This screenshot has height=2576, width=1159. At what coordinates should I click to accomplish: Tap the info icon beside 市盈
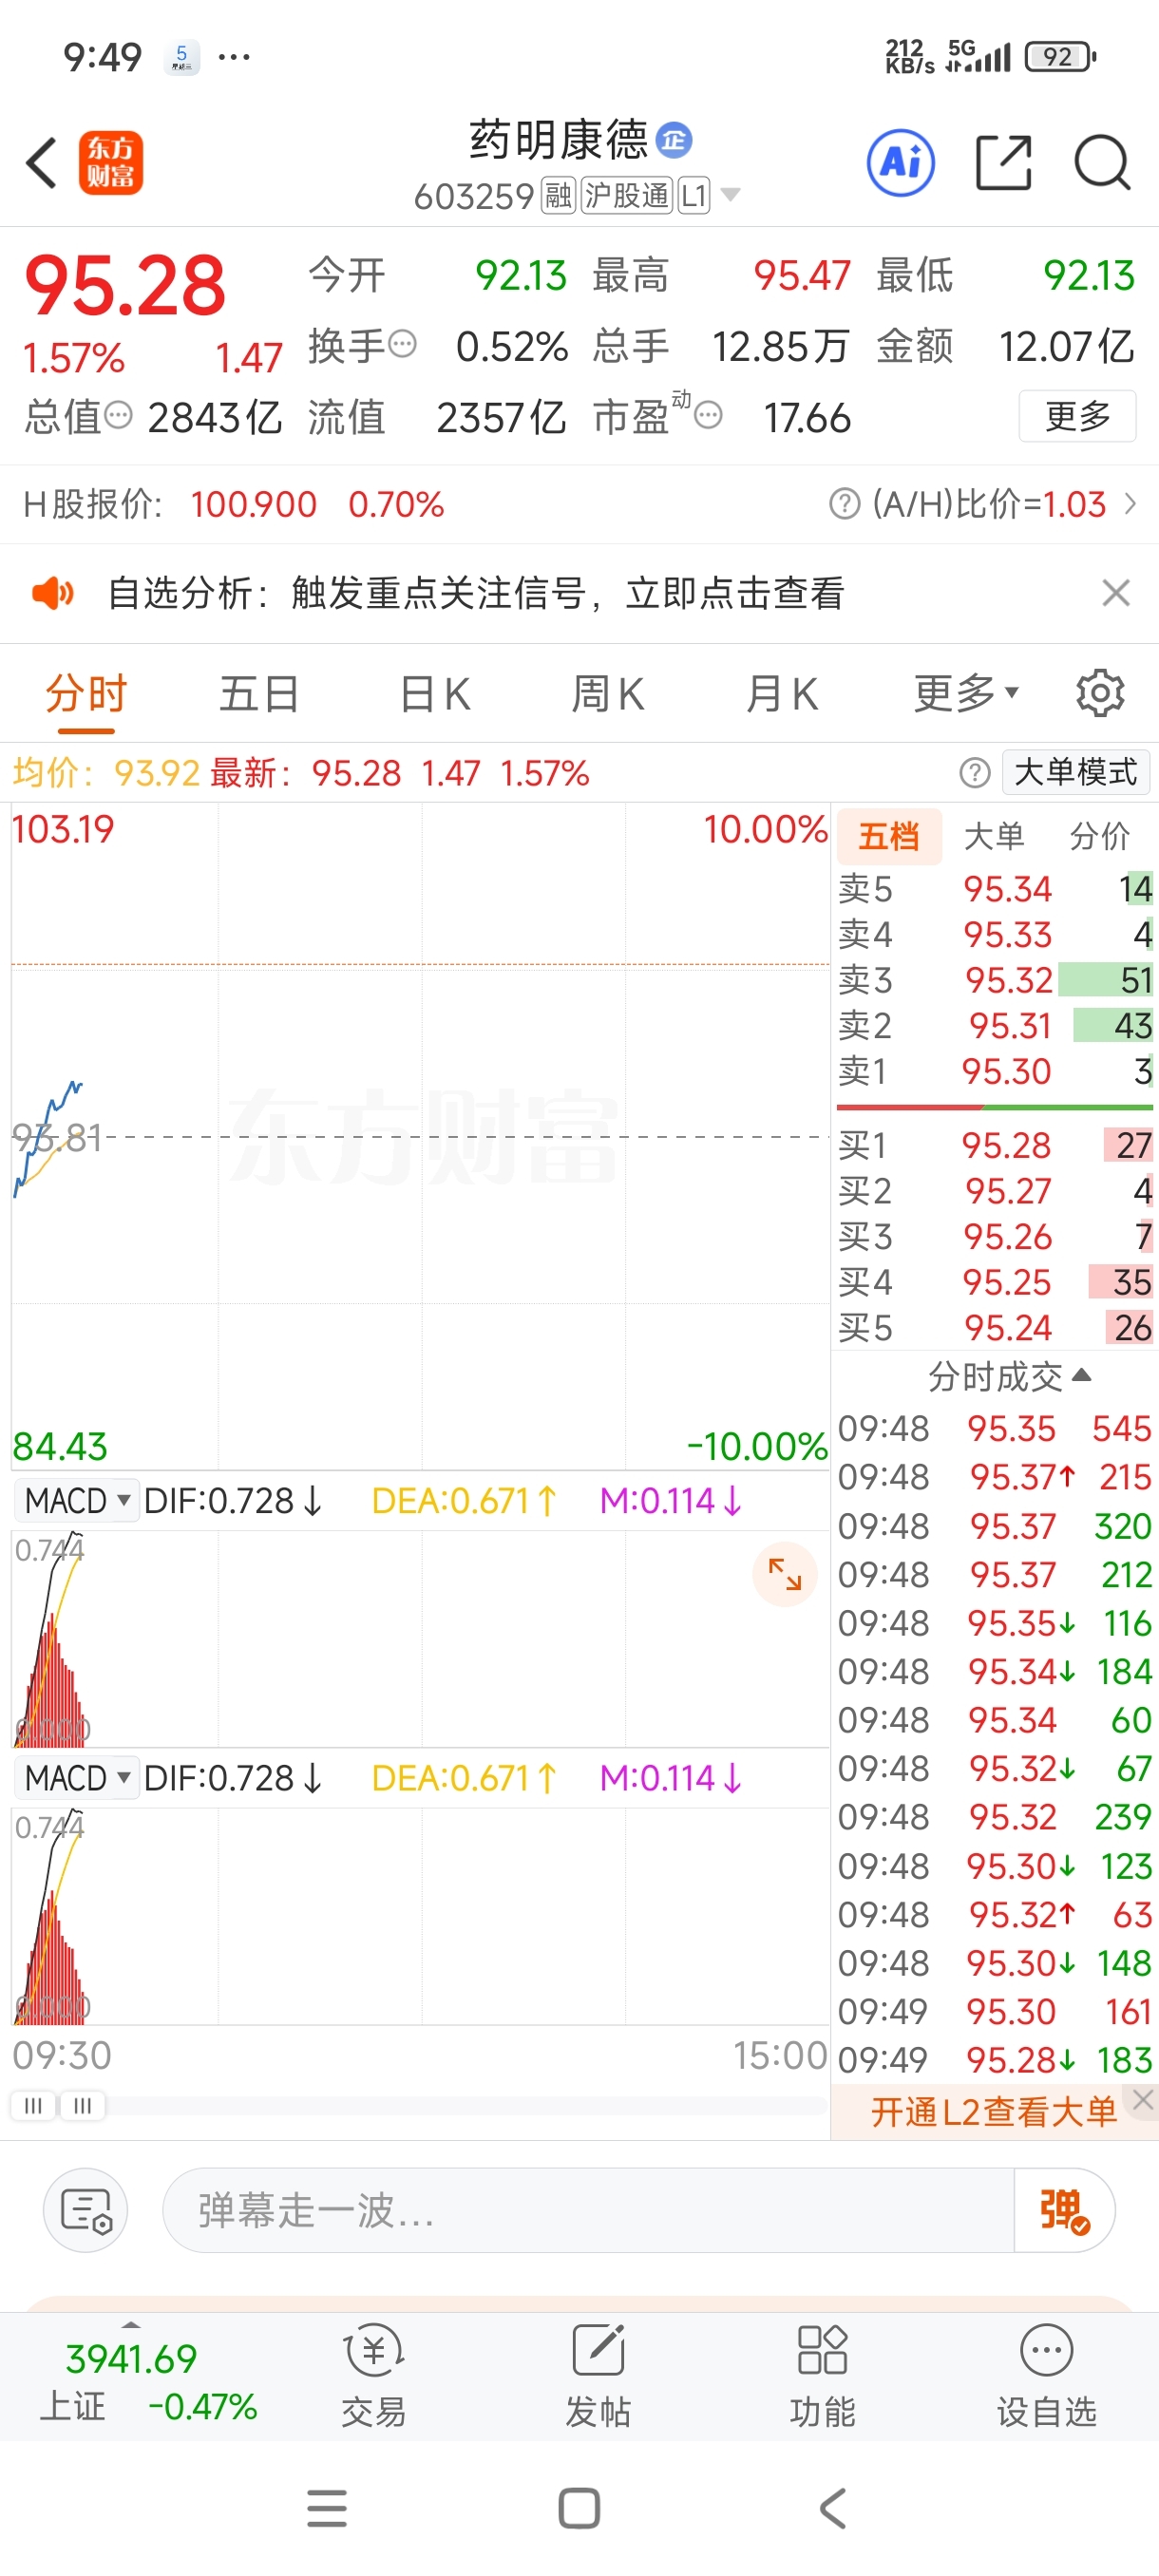pyautogui.click(x=708, y=415)
